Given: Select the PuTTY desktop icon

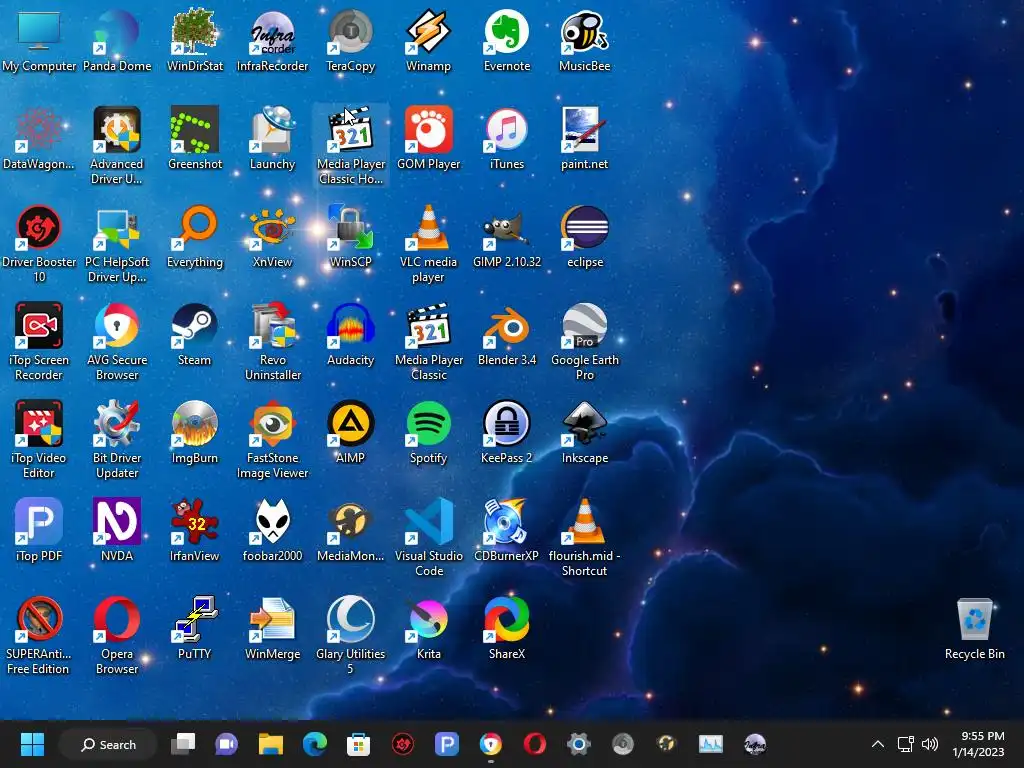Looking at the screenshot, I should (x=195, y=619).
